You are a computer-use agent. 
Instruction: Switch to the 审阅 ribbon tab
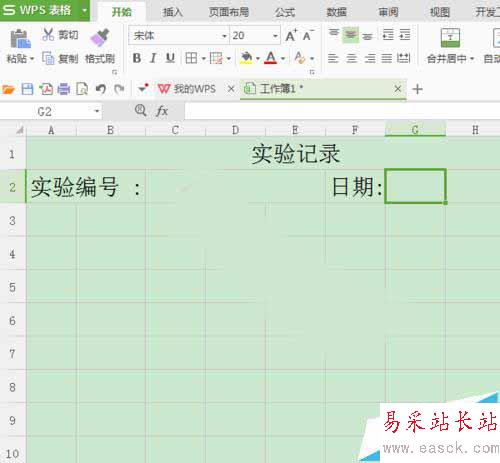[x=388, y=12]
